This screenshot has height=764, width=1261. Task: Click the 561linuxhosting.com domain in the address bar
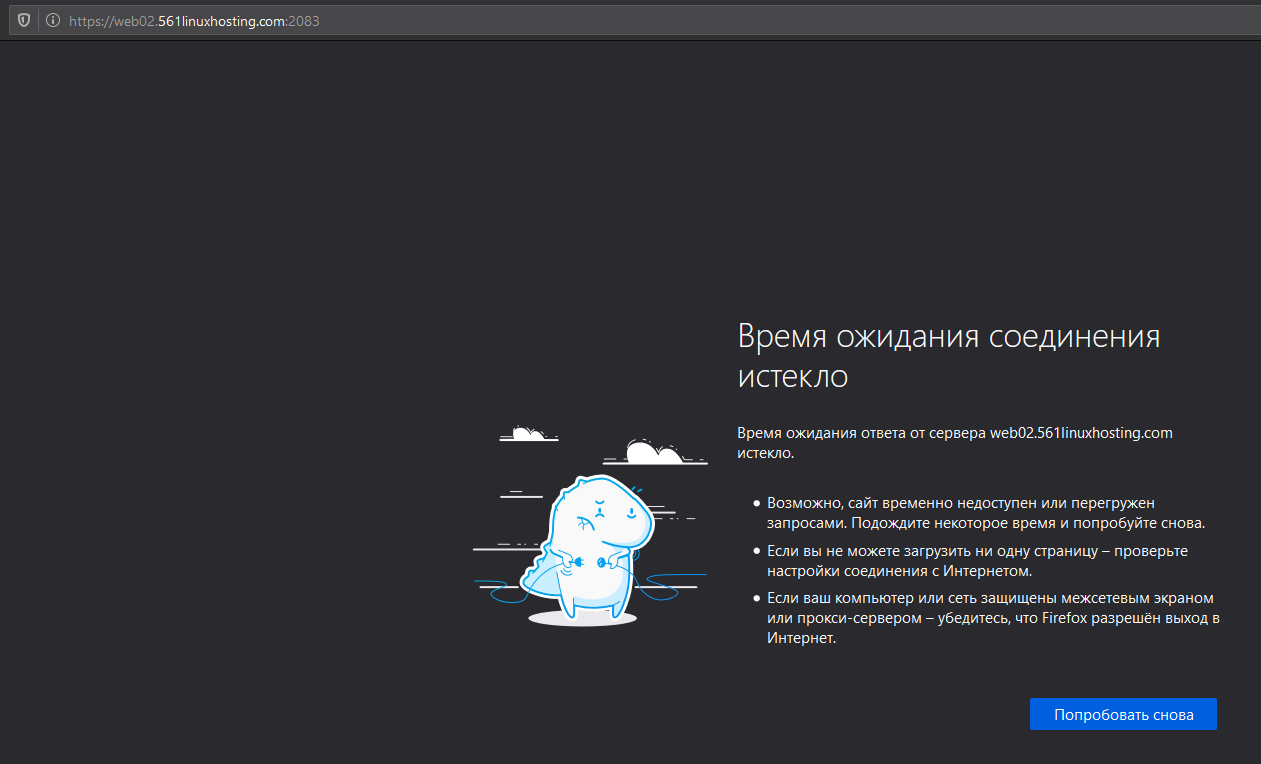(222, 20)
